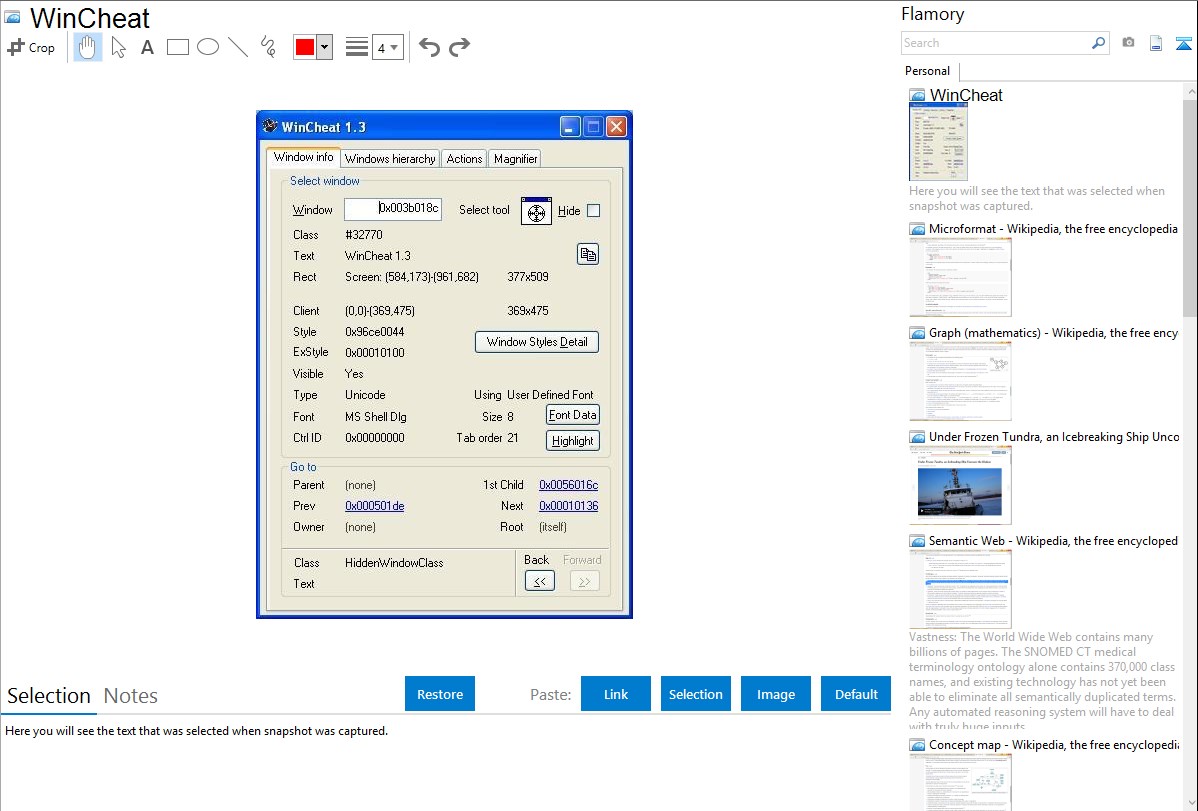
Task: Follow the Prev link 0x000501de
Action: tap(374, 506)
